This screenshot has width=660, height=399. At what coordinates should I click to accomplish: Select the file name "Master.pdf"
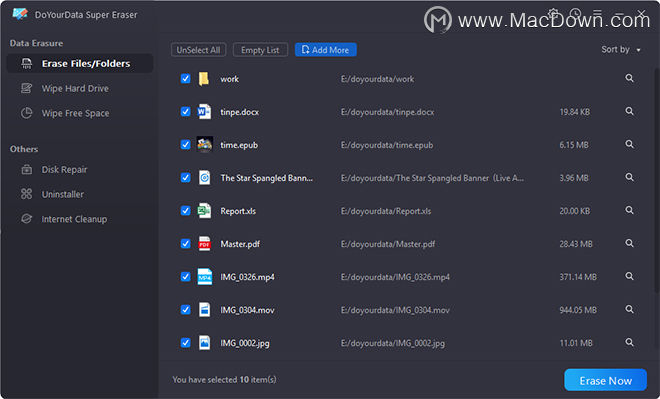click(240, 244)
